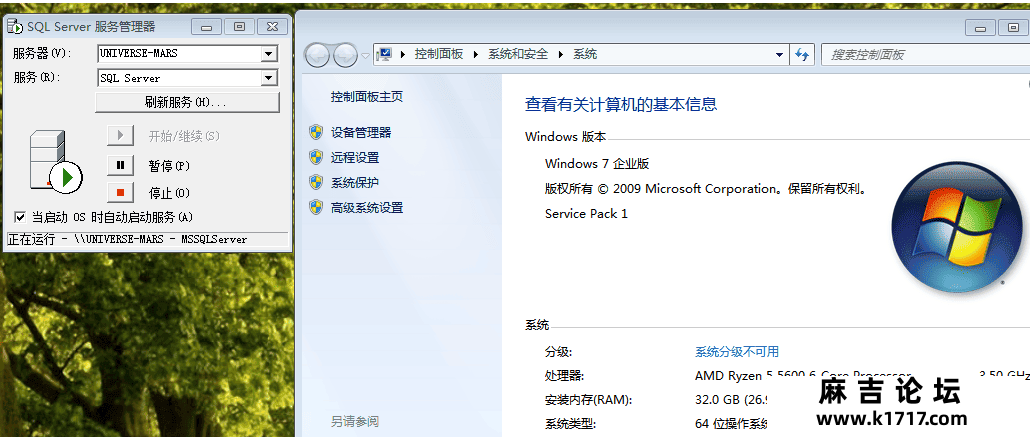The width and height of the screenshot is (1030, 437).
Task: Open Advanced System Settings link
Action: pos(367,208)
